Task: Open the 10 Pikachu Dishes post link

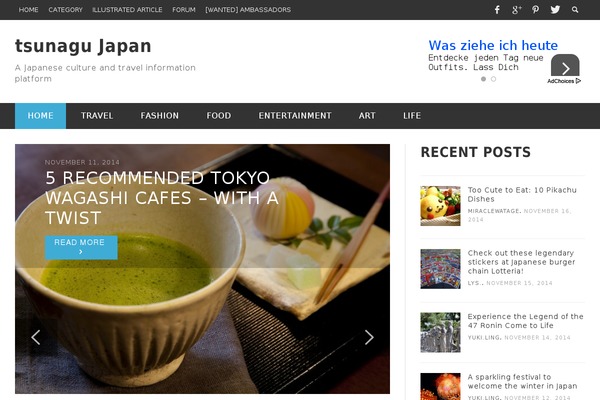Action: [522, 194]
